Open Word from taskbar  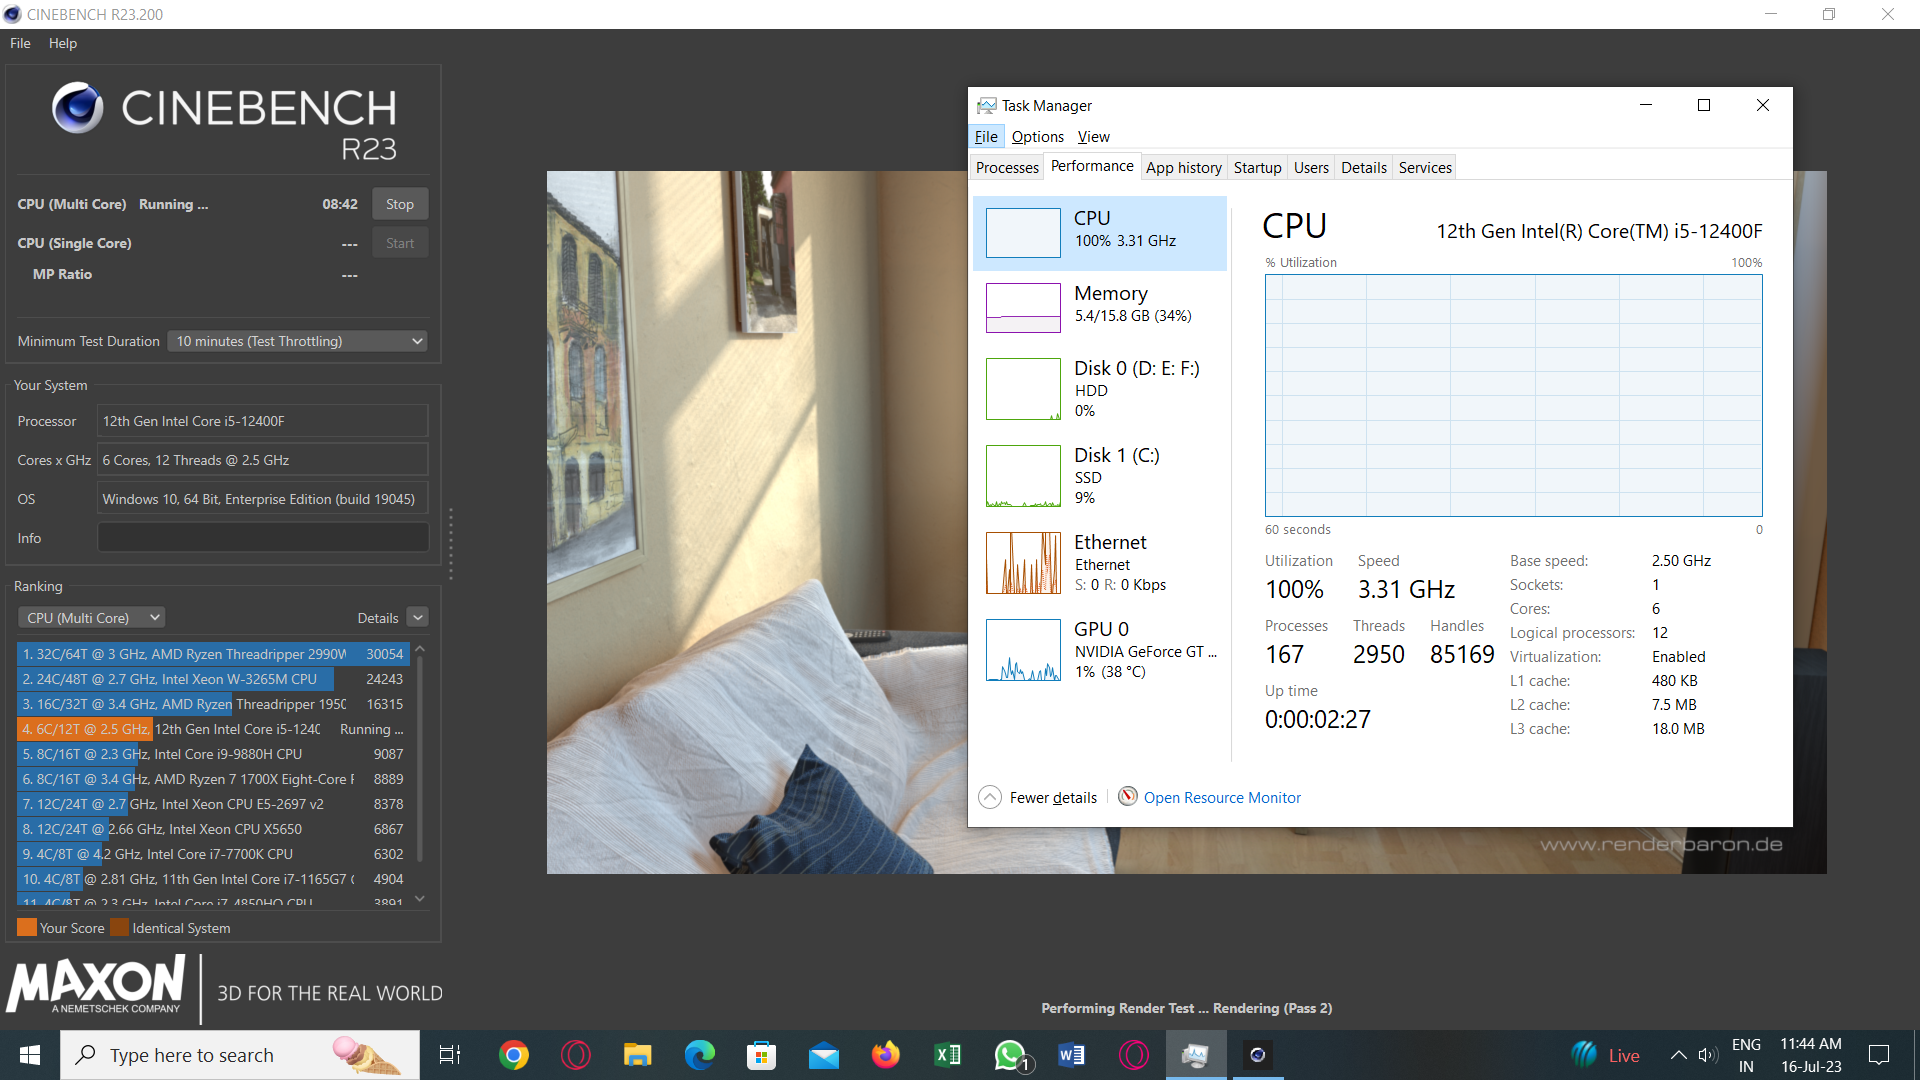point(1072,1055)
